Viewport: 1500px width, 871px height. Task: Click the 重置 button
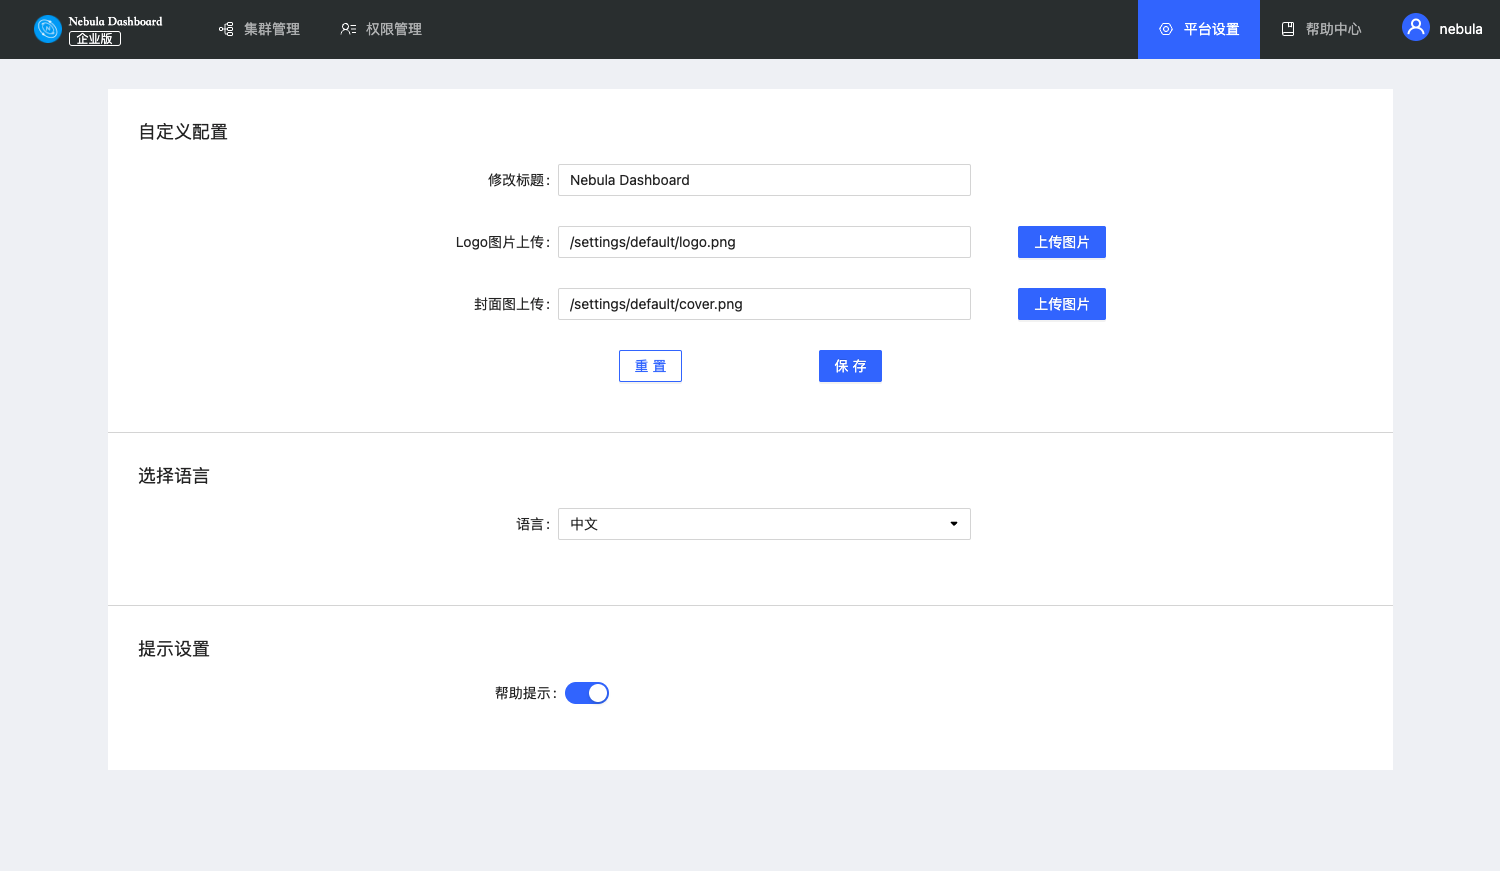[x=650, y=366]
